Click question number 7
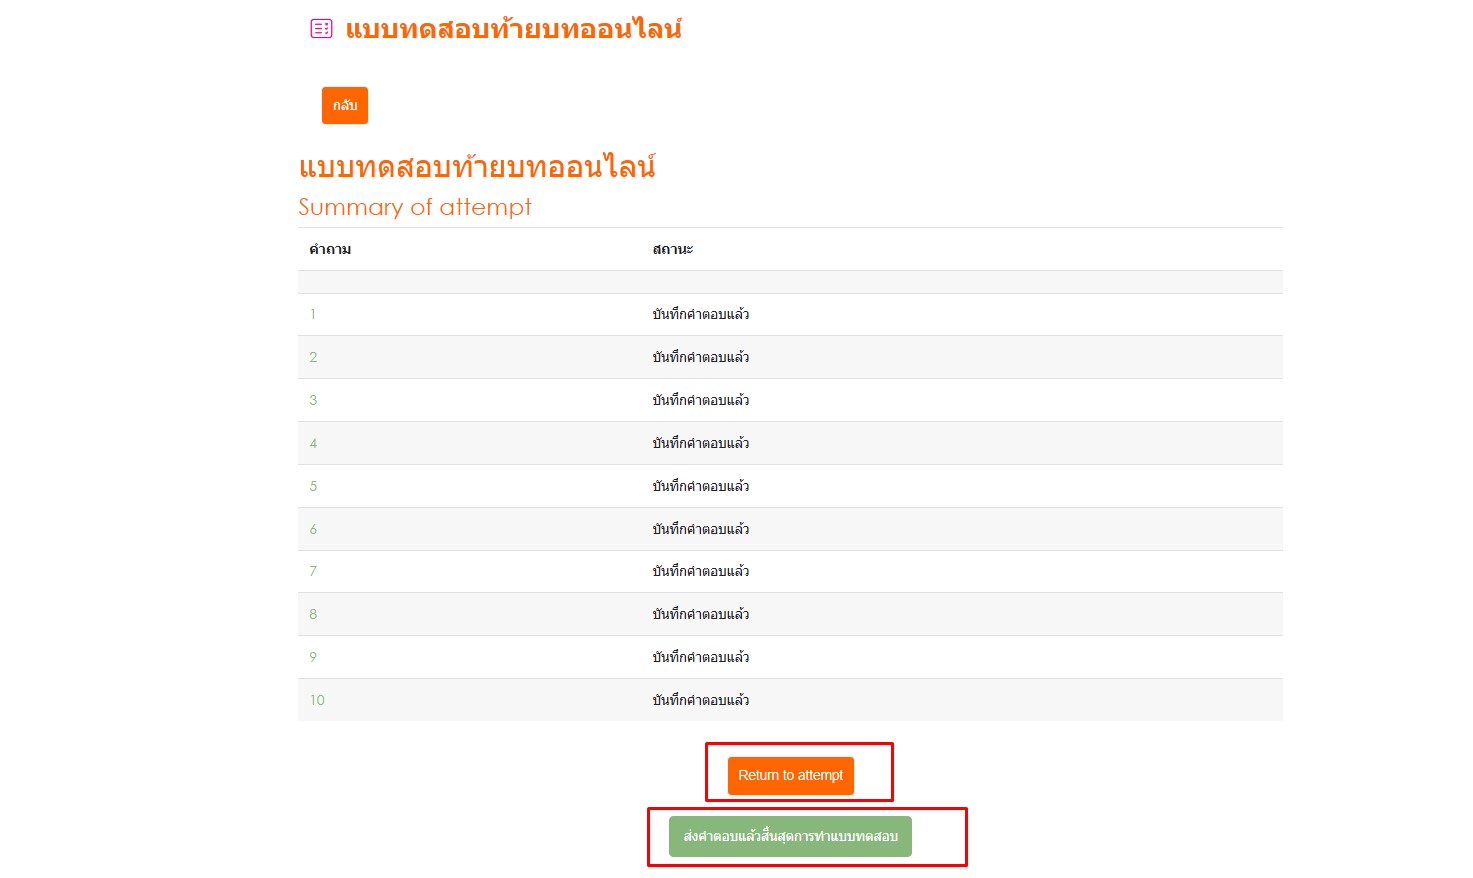The height and width of the screenshot is (878, 1473). point(313,572)
